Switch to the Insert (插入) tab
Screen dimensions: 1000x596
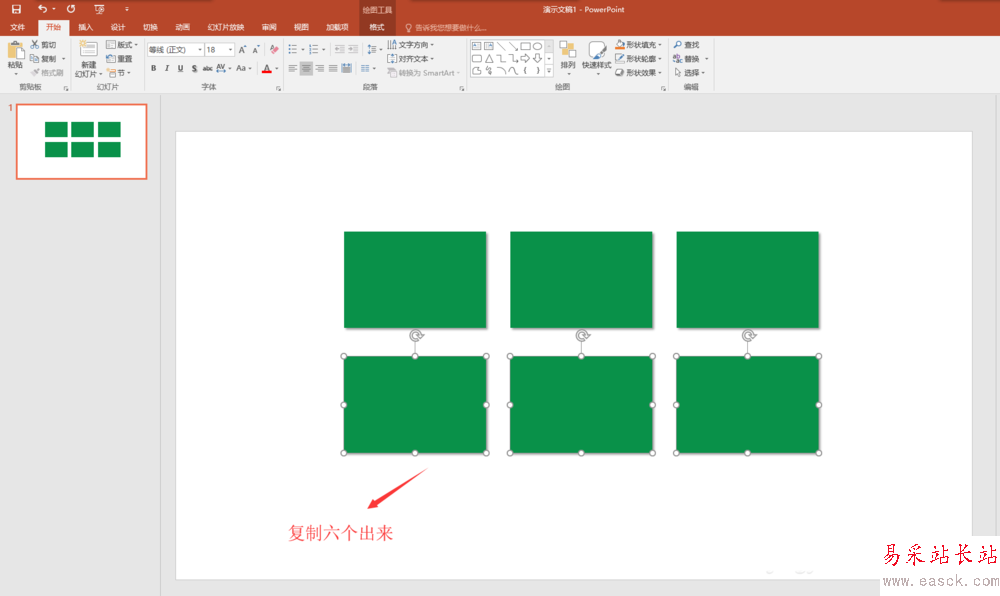pos(85,27)
